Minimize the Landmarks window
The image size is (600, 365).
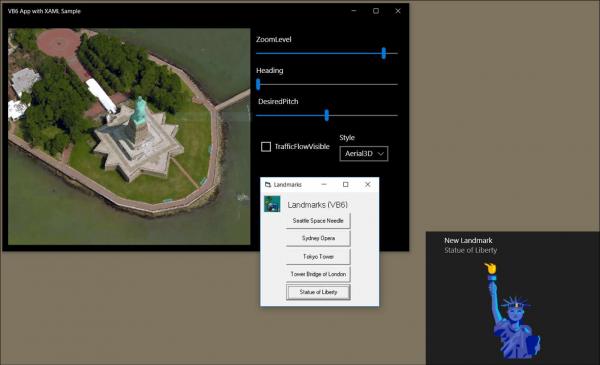coord(324,184)
